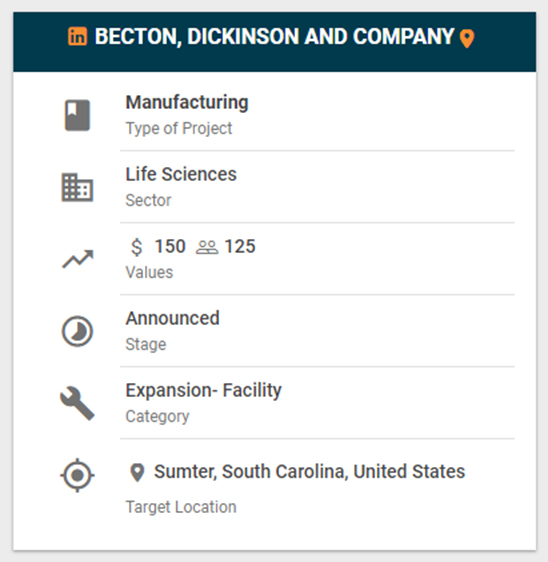Click the building icon beside Life Sciences

pyautogui.click(x=77, y=187)
